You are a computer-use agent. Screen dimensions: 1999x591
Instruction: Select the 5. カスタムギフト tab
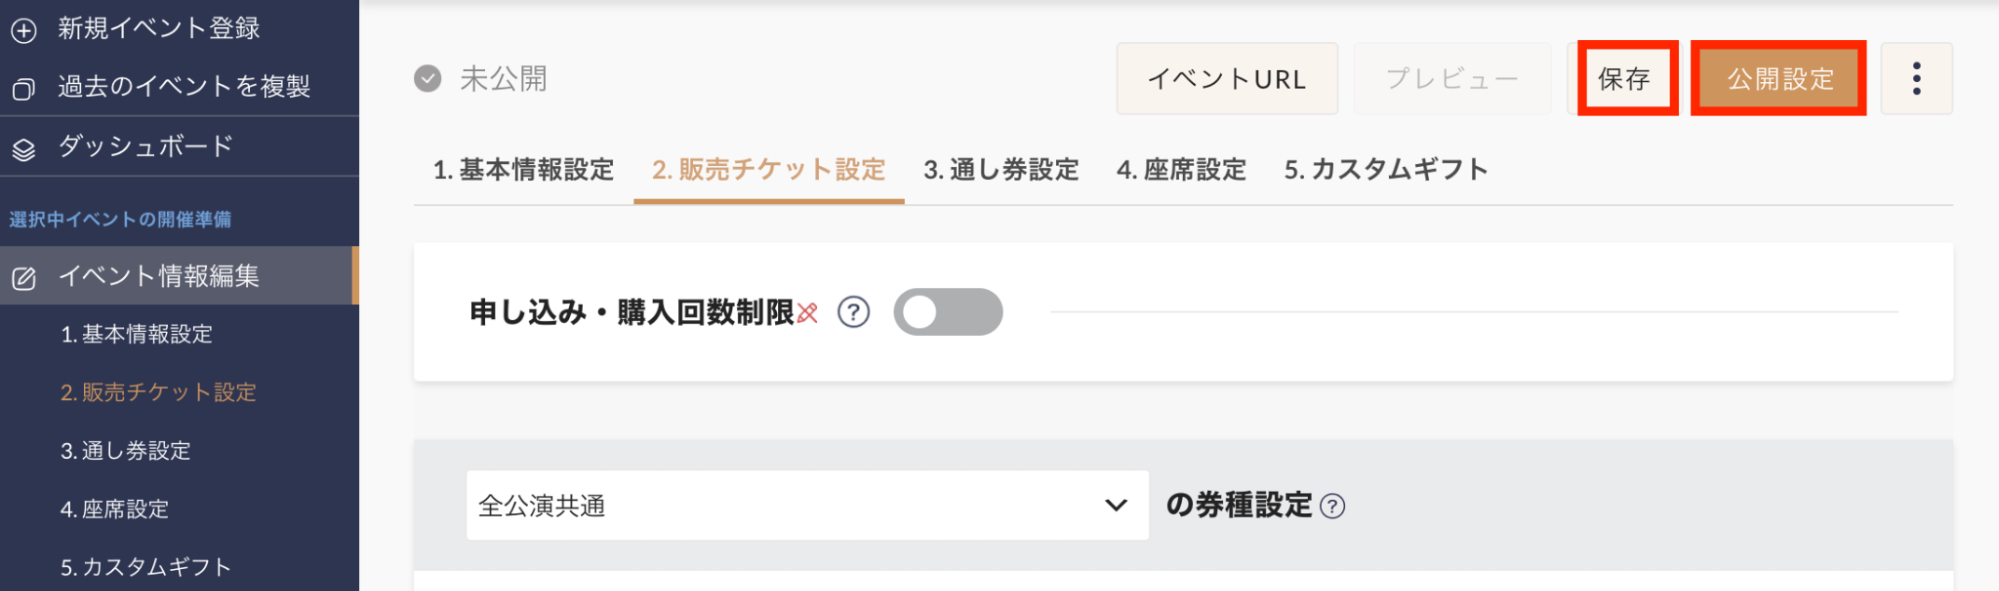pyautogui.click(x=1386, y=170)
